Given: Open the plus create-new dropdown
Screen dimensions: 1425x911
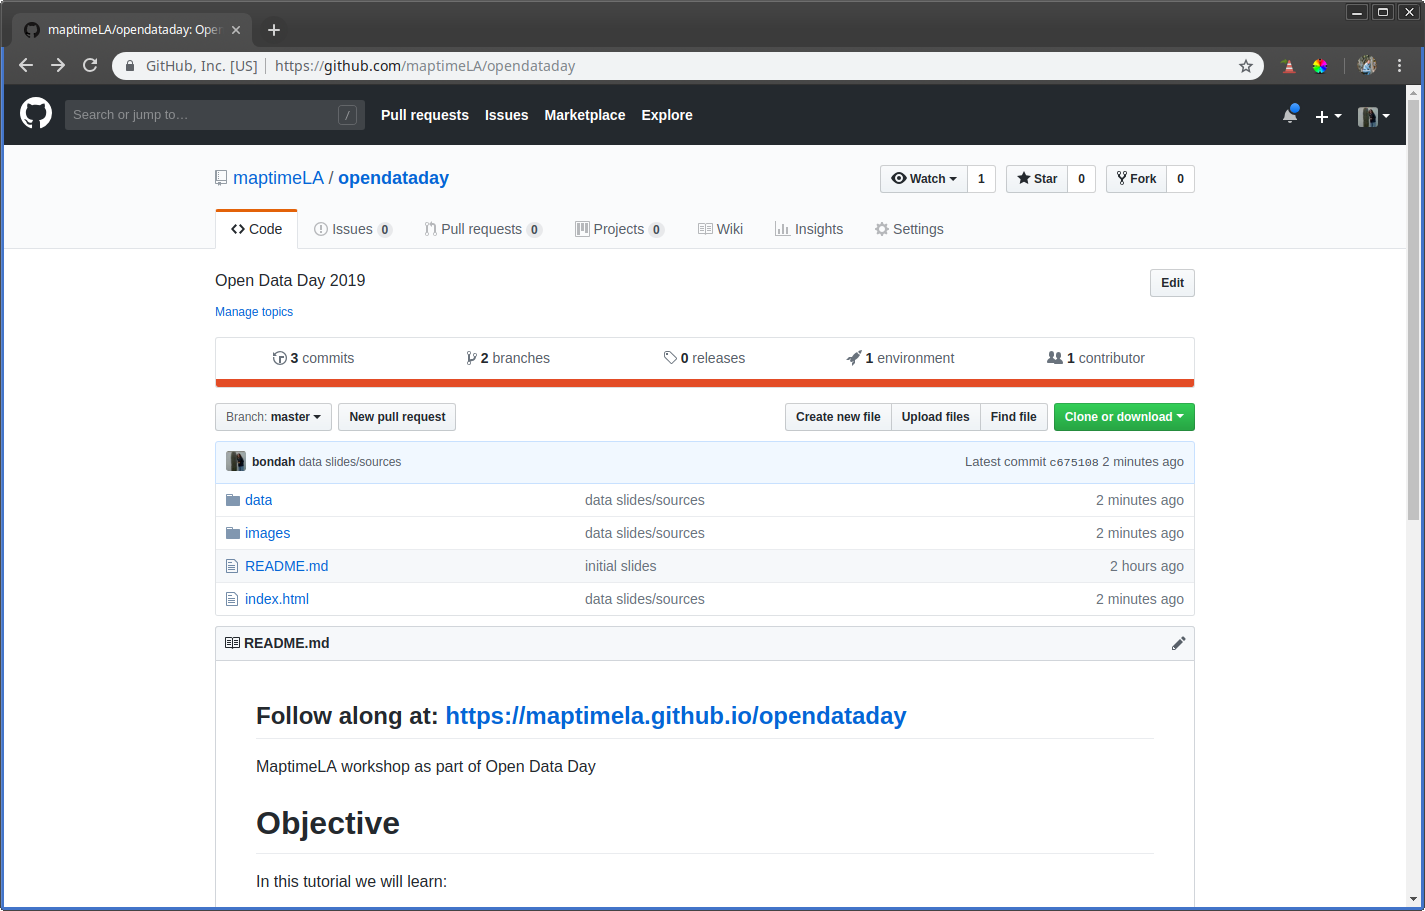Looking at the screenshot, I should 1328,116.
